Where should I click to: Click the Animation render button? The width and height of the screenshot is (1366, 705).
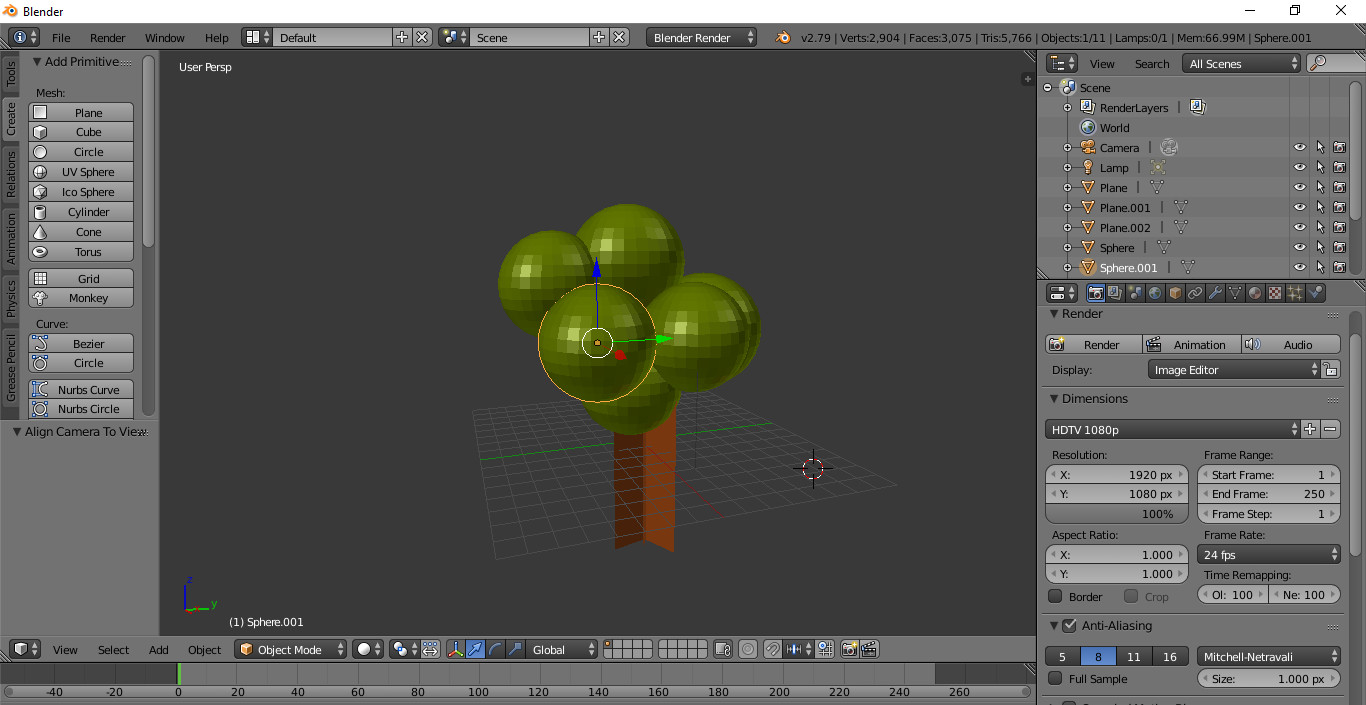1191,344
